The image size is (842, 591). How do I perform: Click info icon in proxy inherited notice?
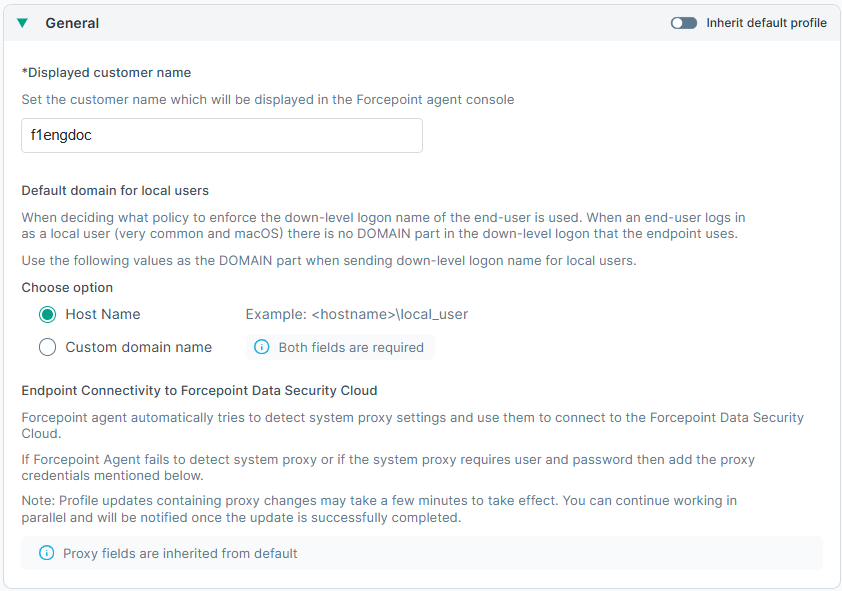pos(46,553)
